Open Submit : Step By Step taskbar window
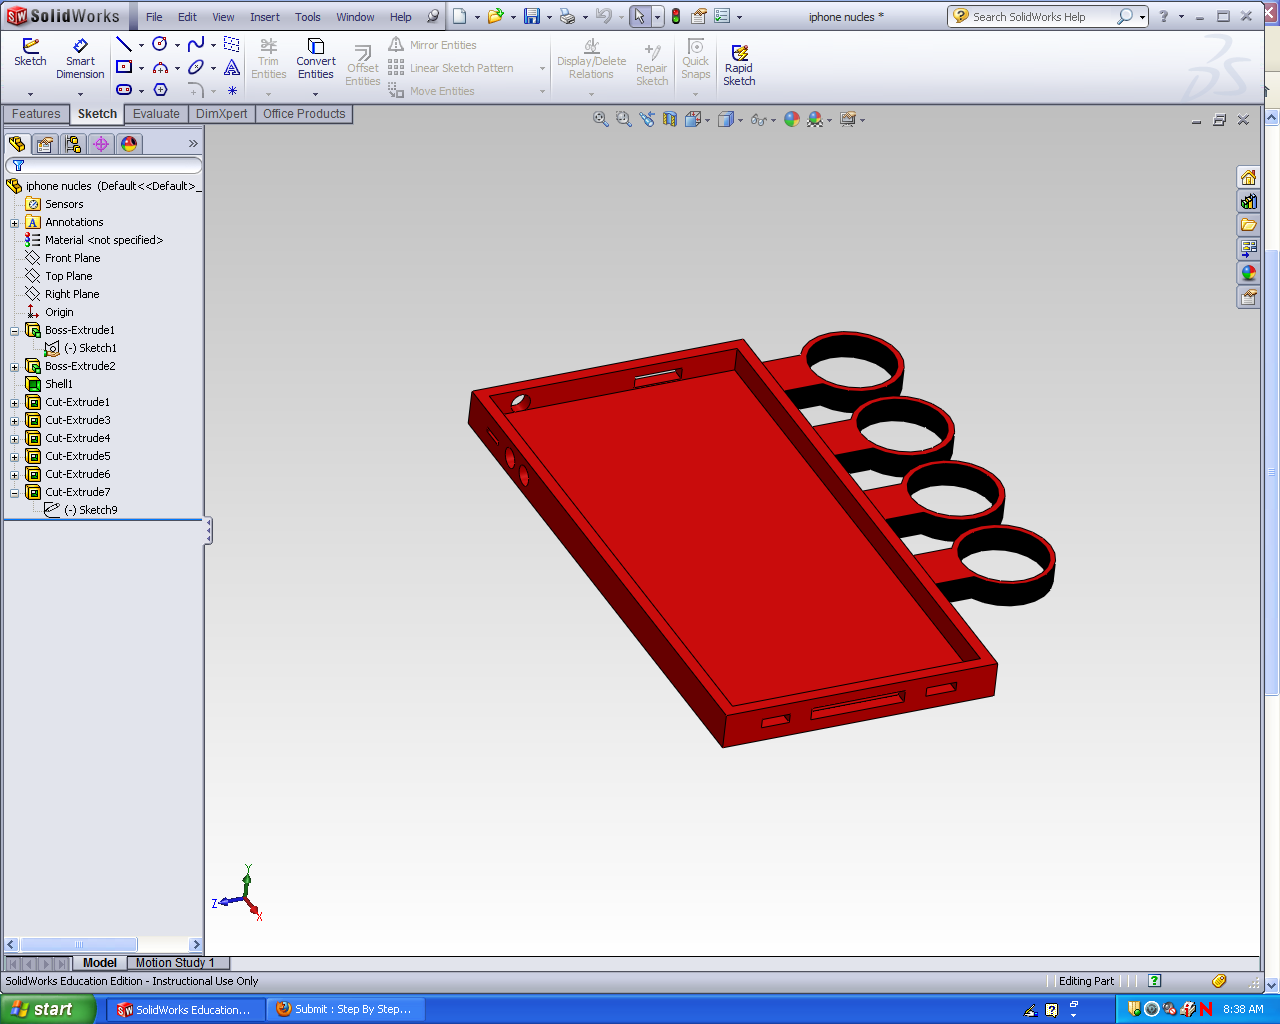Viewport: 1280px width, 1024px height. click(345, 1009)
